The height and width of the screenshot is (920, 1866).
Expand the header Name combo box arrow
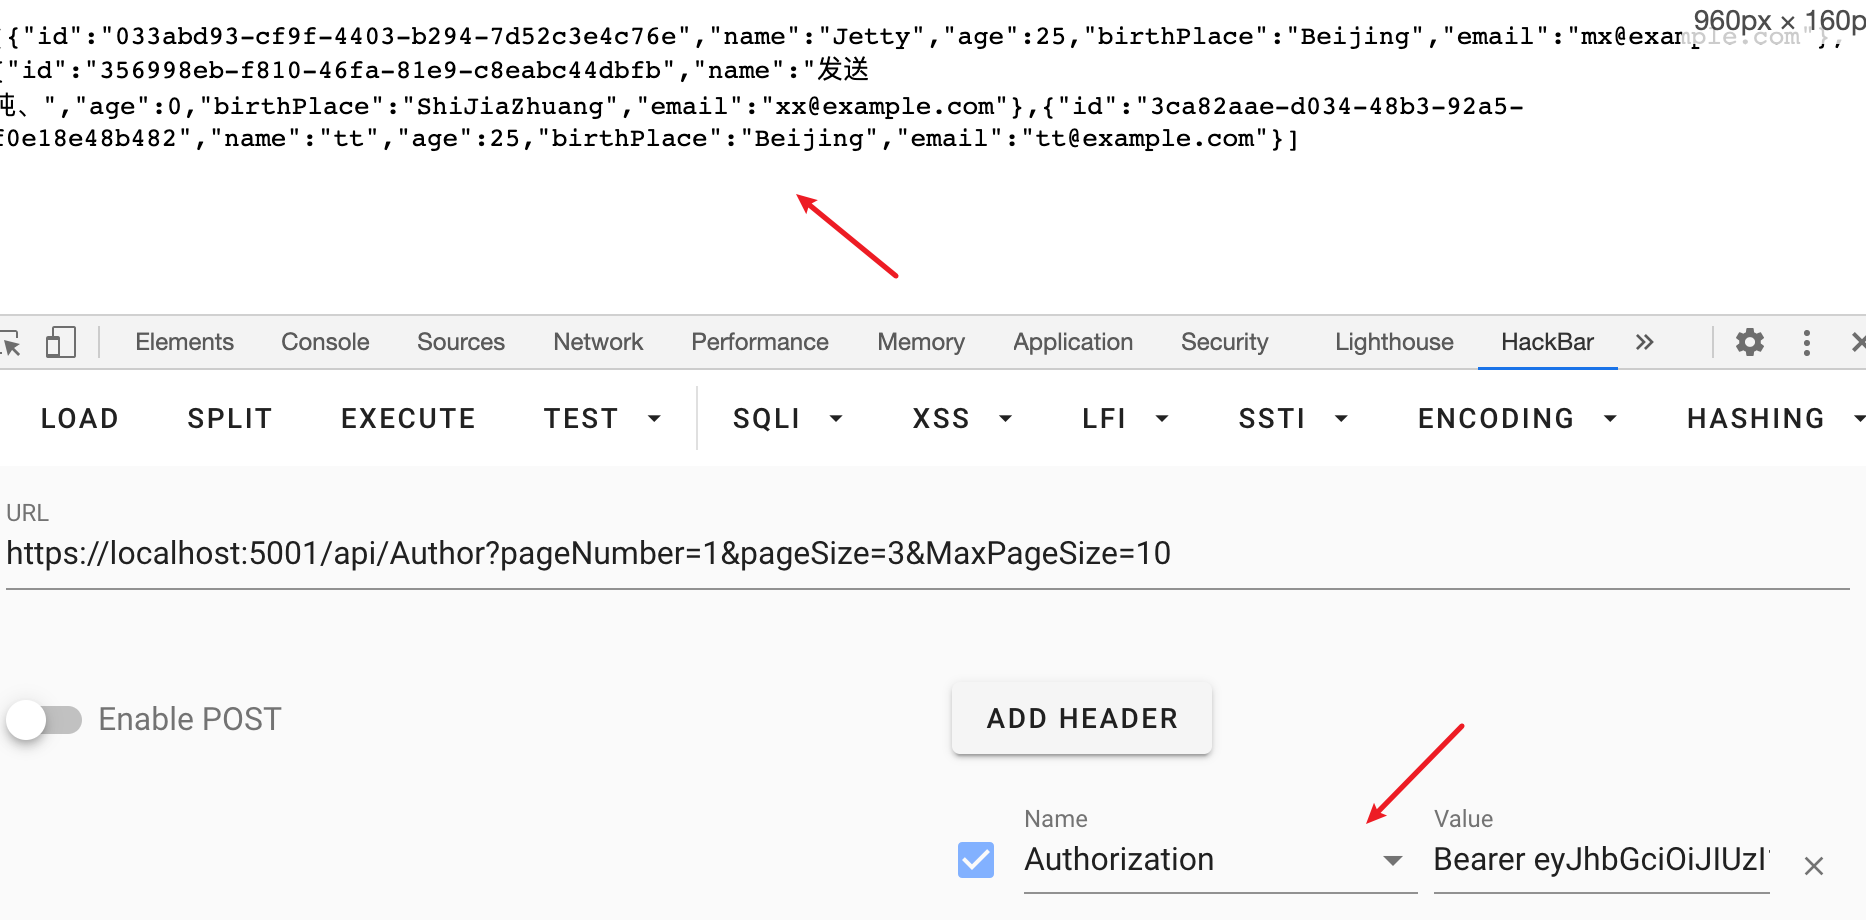pos(1392,861)
